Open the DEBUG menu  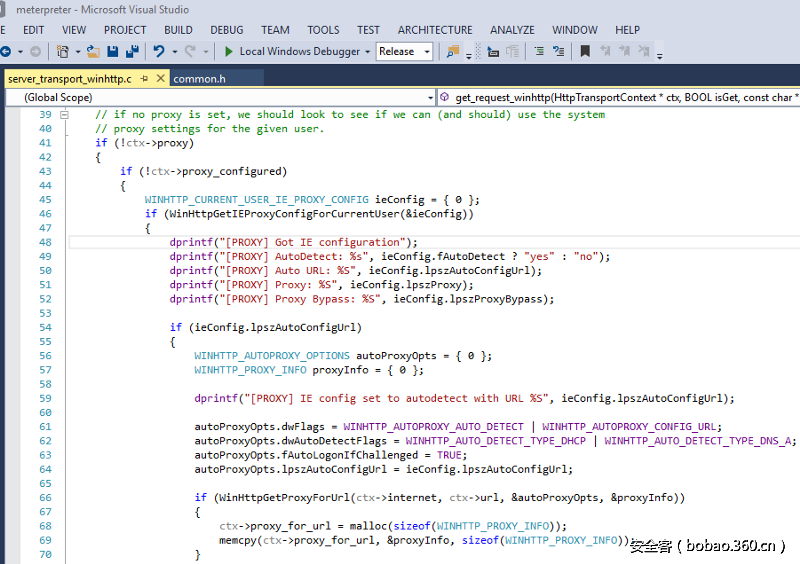click(x=227, y=30)
